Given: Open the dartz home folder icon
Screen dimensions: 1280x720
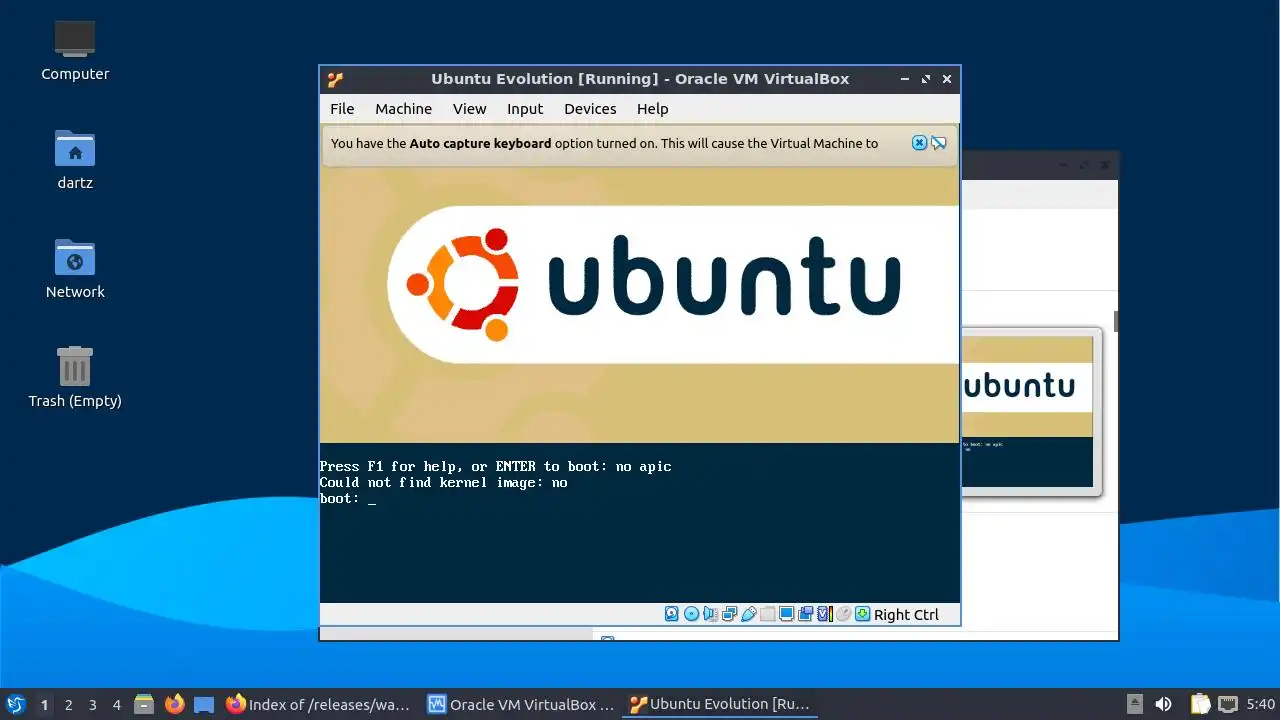Looking at the screenshot, I should coord(75,159).
